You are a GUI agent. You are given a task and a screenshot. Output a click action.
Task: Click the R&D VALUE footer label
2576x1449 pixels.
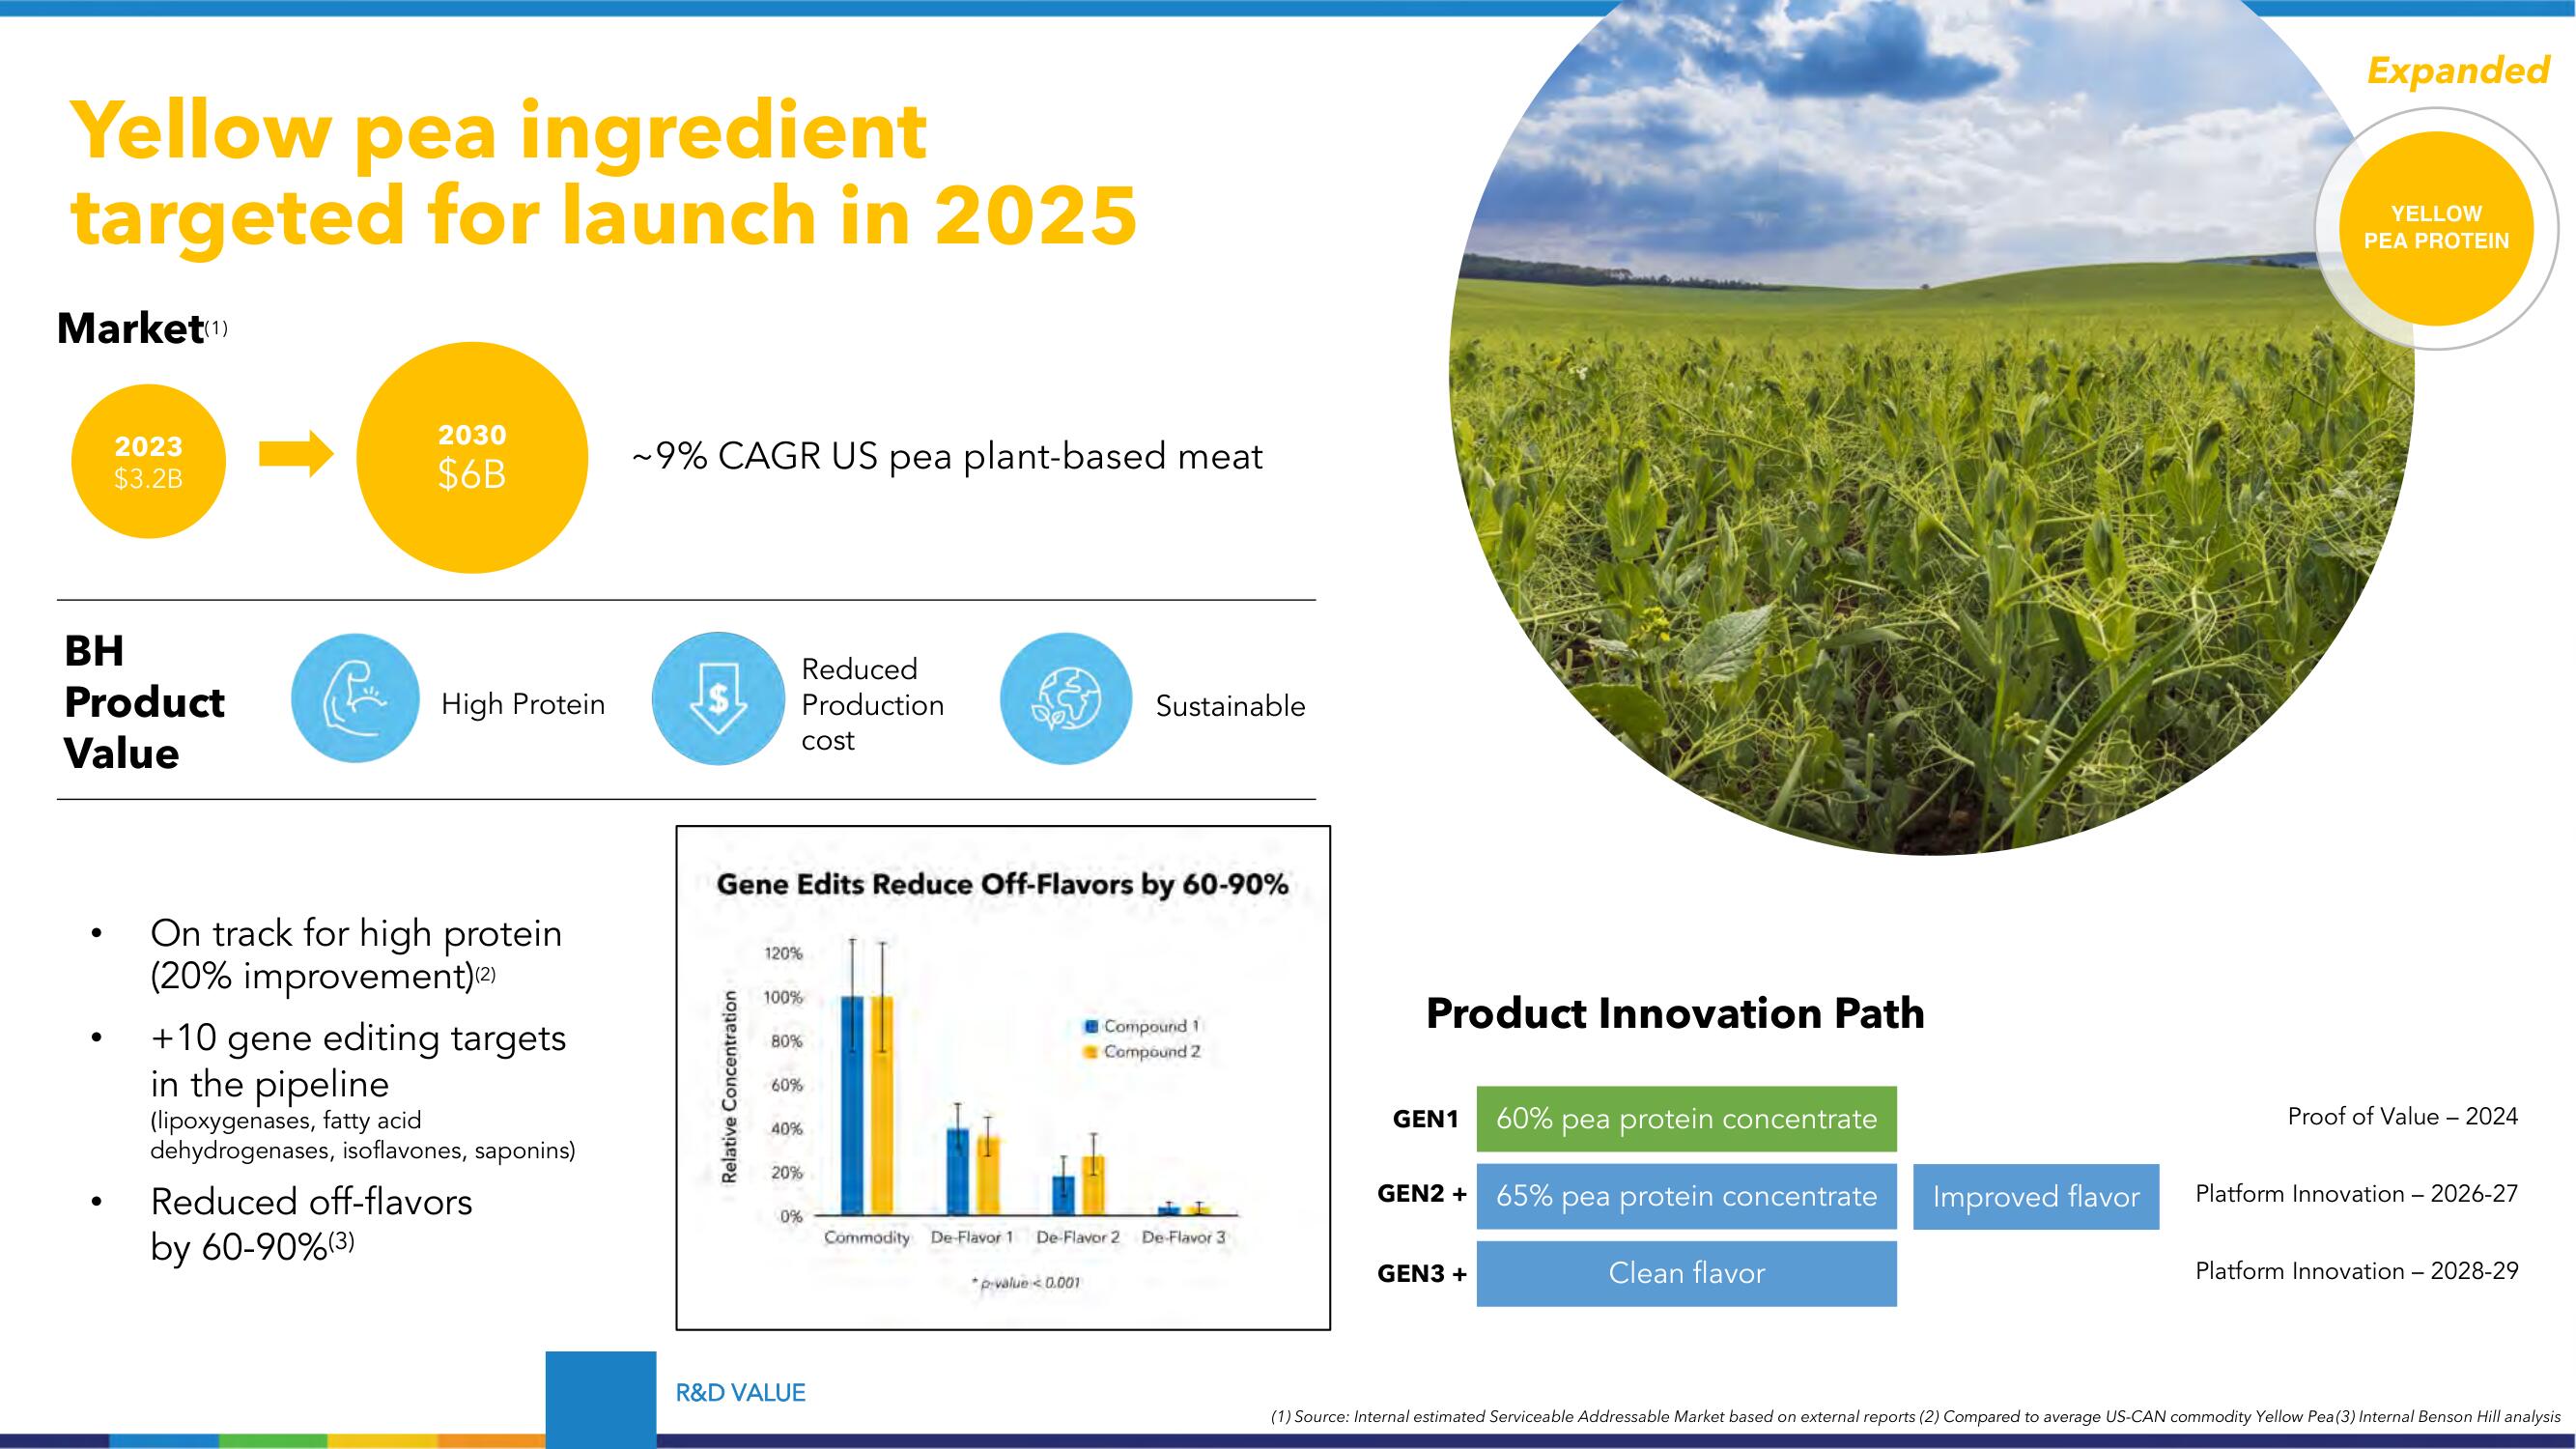741,1393
